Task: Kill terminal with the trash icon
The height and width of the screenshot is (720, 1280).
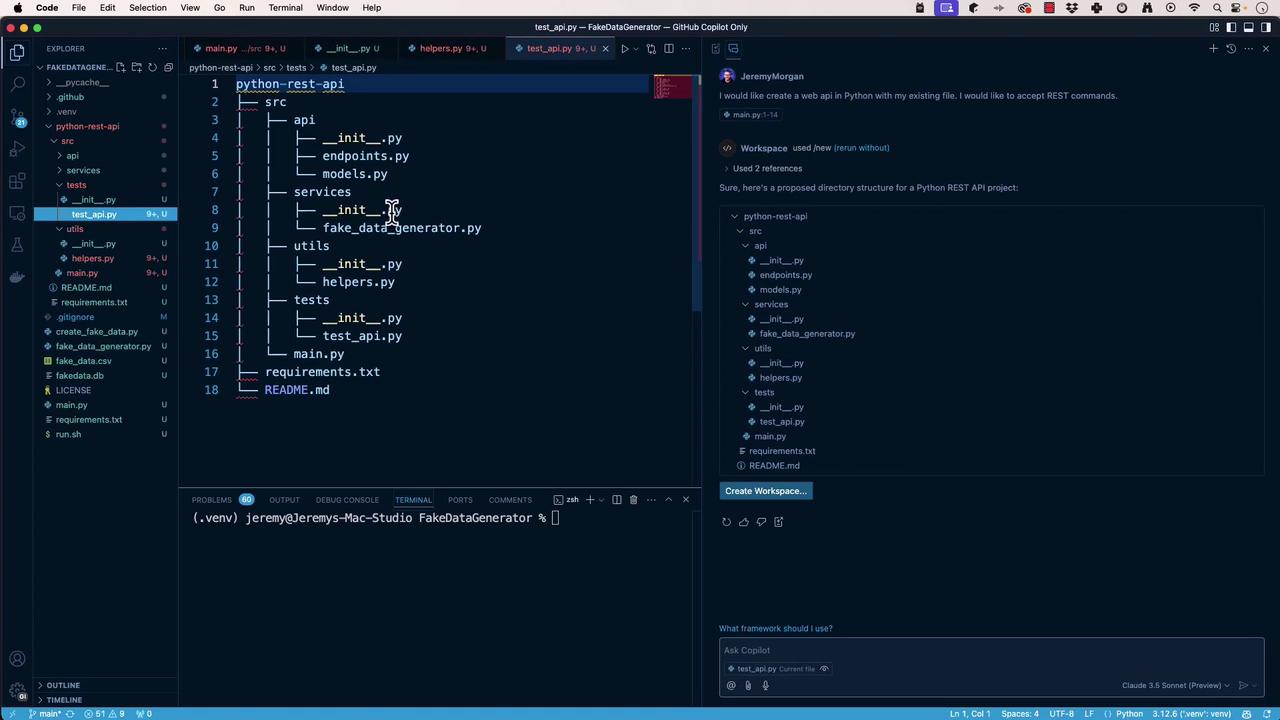Action: (633, 500)
